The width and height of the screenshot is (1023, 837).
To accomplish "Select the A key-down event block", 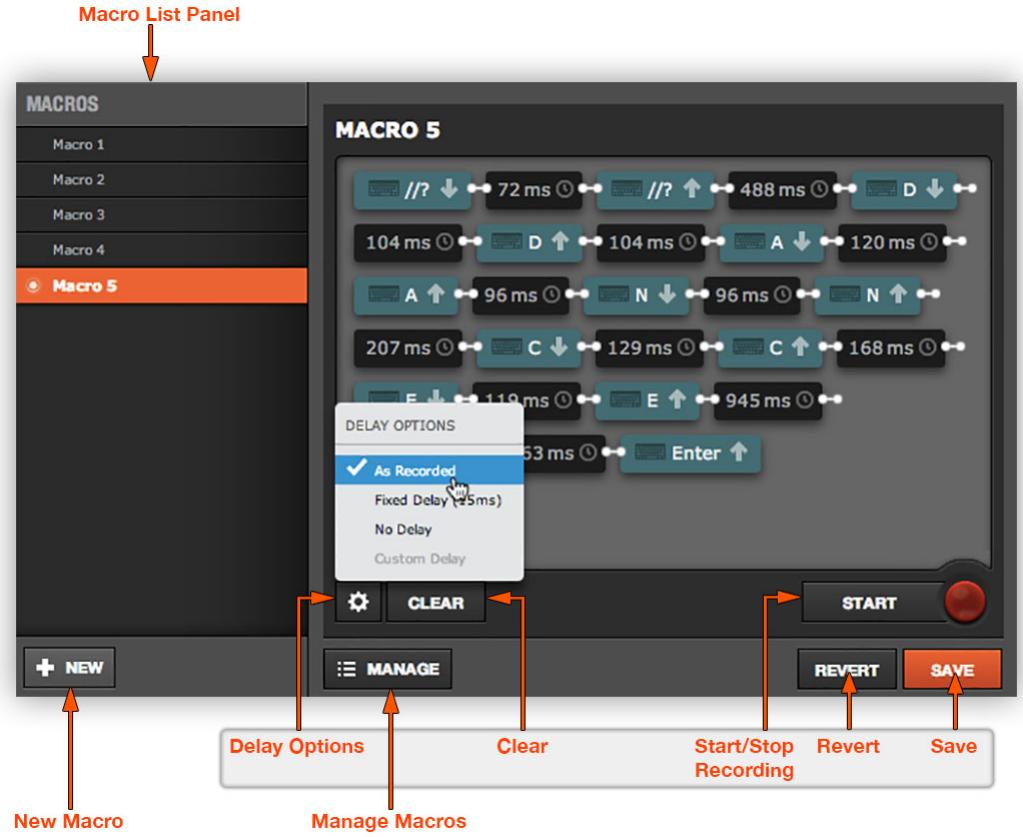I will point(772,243).
